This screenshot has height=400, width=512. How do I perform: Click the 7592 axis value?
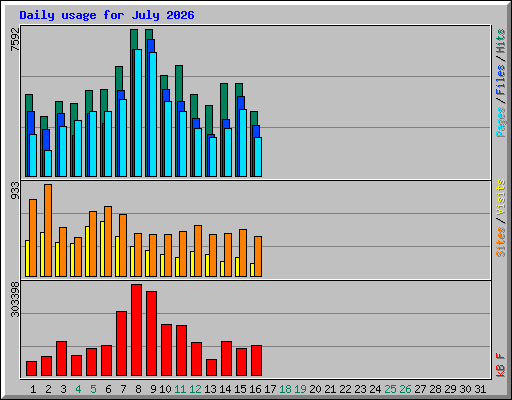point(15,40)
